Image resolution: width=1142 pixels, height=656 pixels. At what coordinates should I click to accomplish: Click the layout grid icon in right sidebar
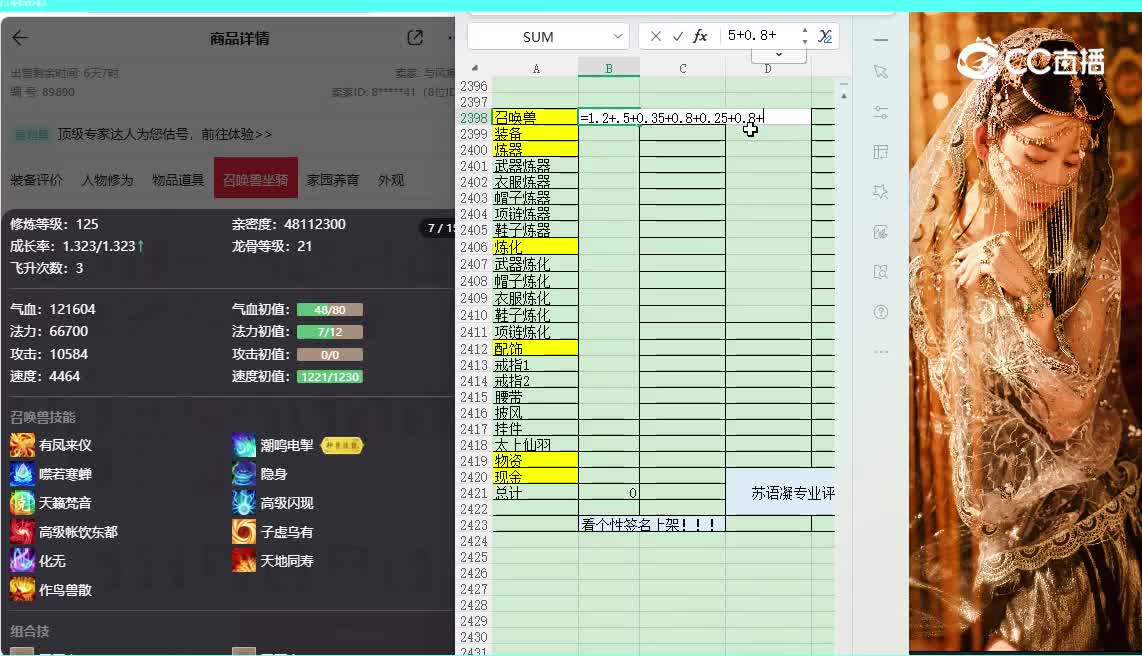[x=881, y=152]
